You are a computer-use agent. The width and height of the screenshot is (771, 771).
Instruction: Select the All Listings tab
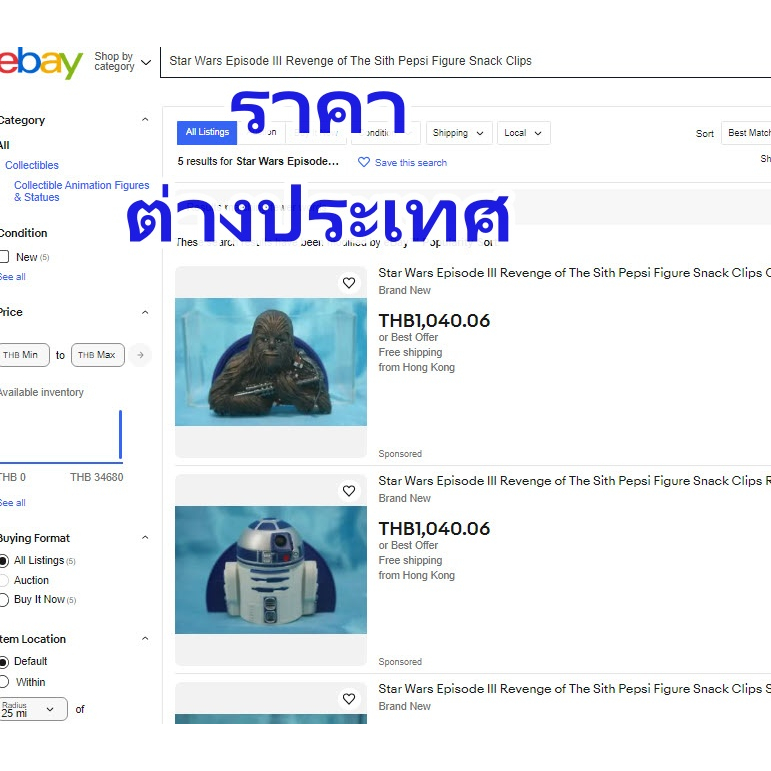[207, 132]
